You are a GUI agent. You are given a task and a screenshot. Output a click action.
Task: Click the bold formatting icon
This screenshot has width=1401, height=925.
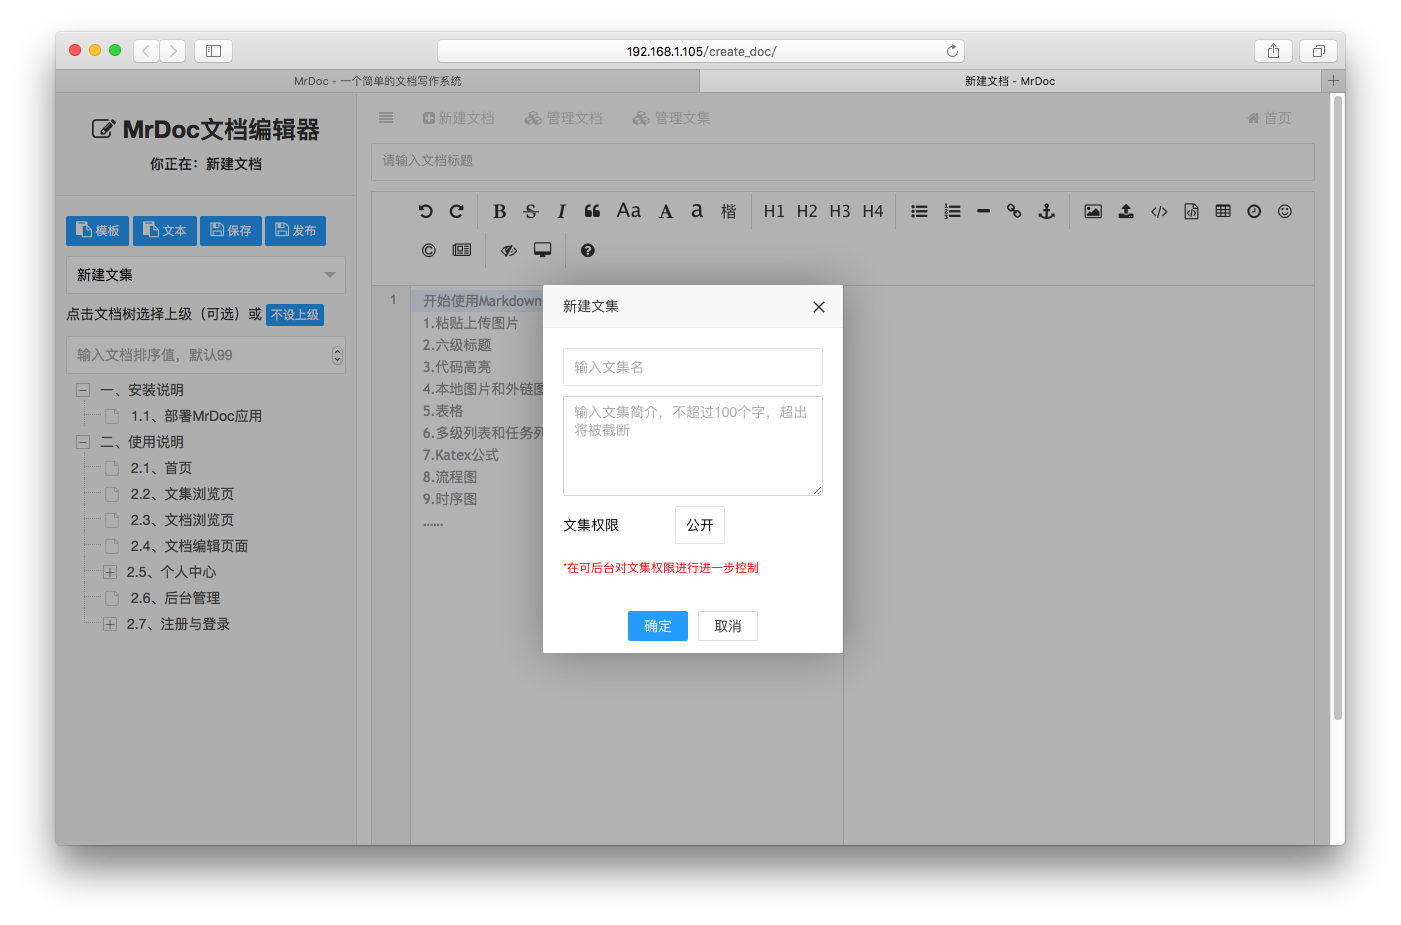point(499,211)
